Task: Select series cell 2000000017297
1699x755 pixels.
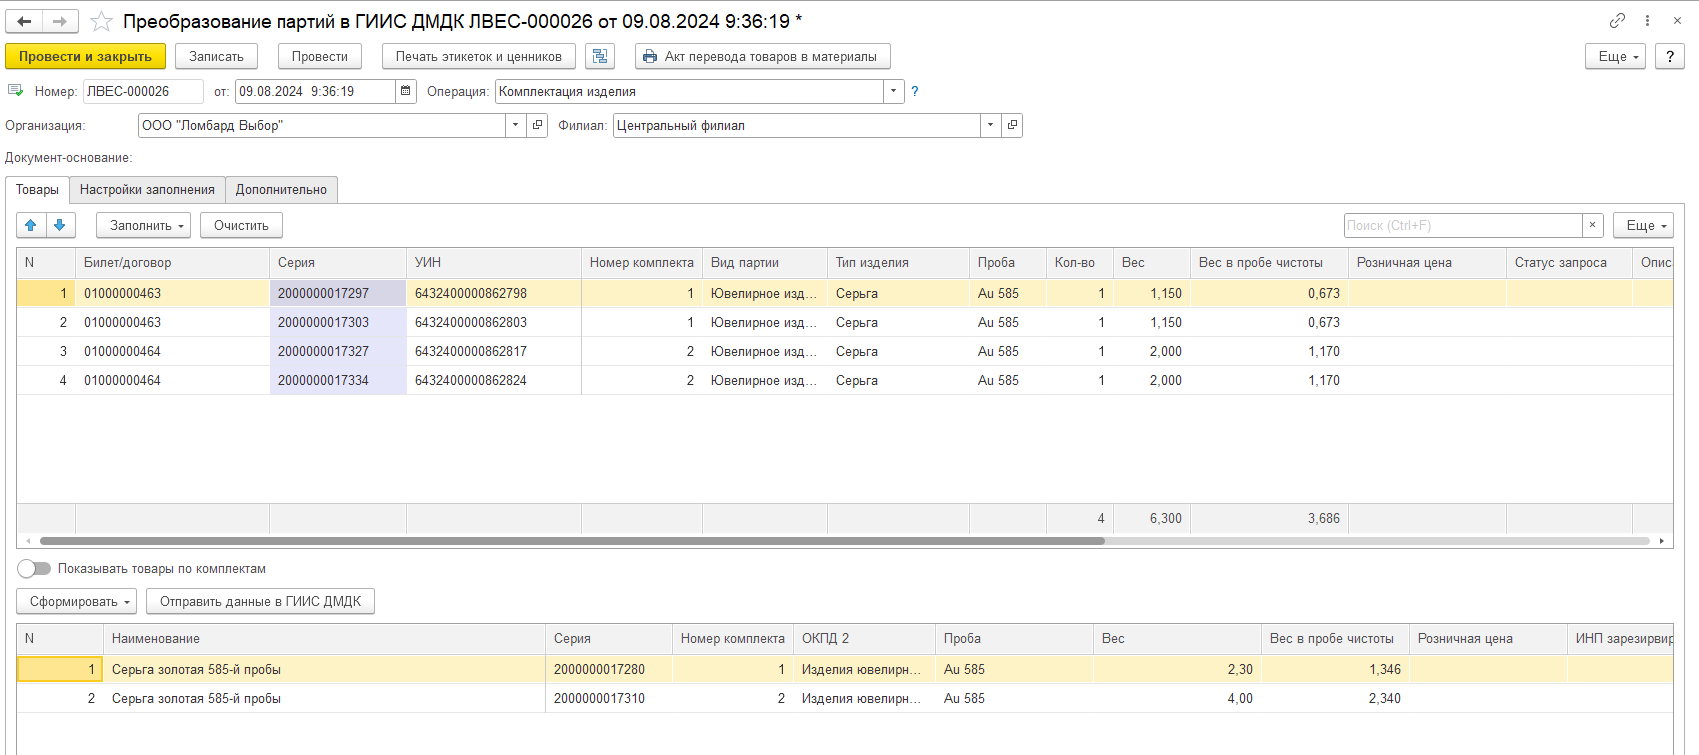Action: tap(338, 293)
